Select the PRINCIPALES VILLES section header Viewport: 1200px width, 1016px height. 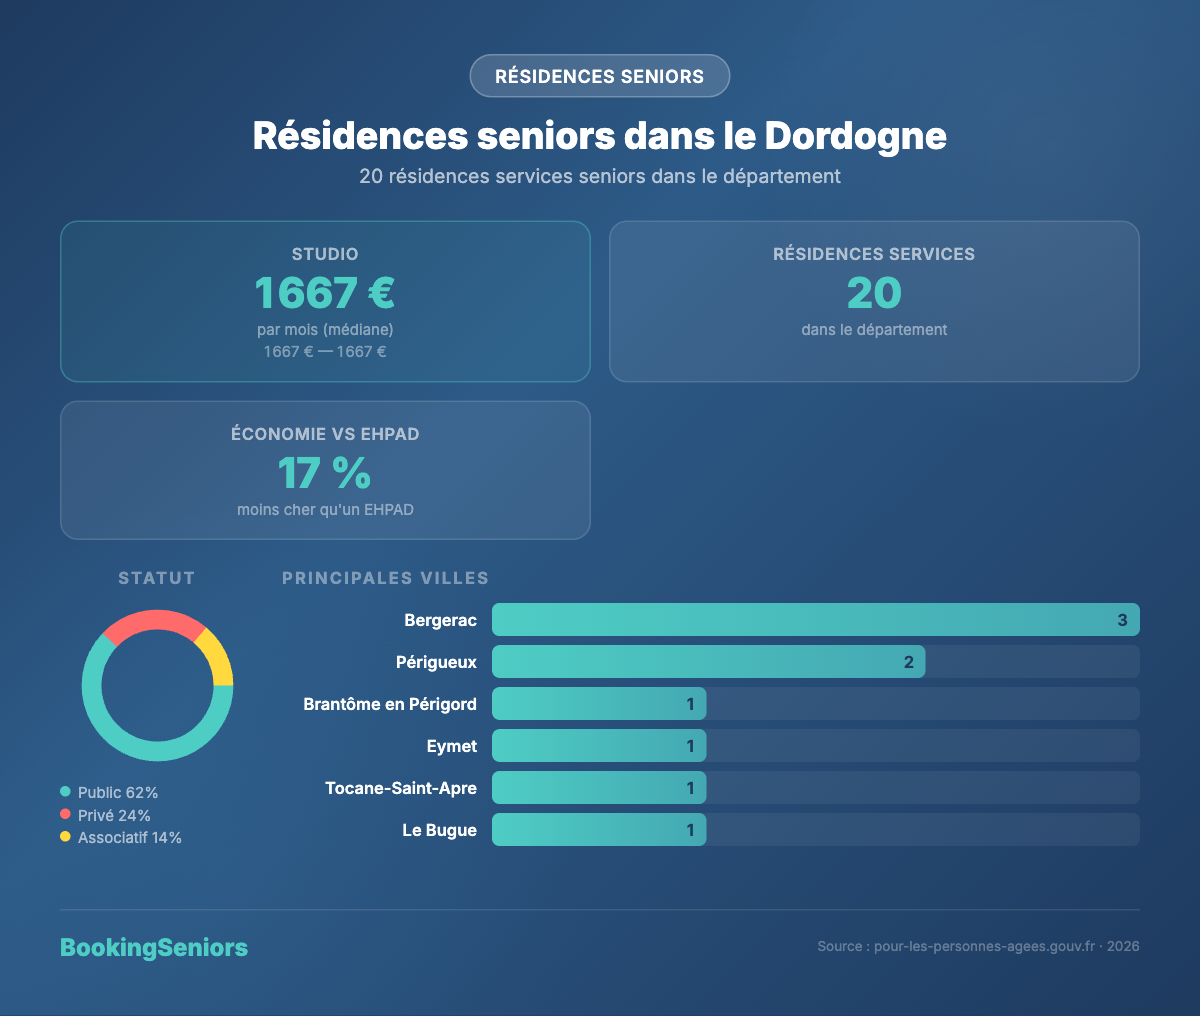[x=385, y=578]
